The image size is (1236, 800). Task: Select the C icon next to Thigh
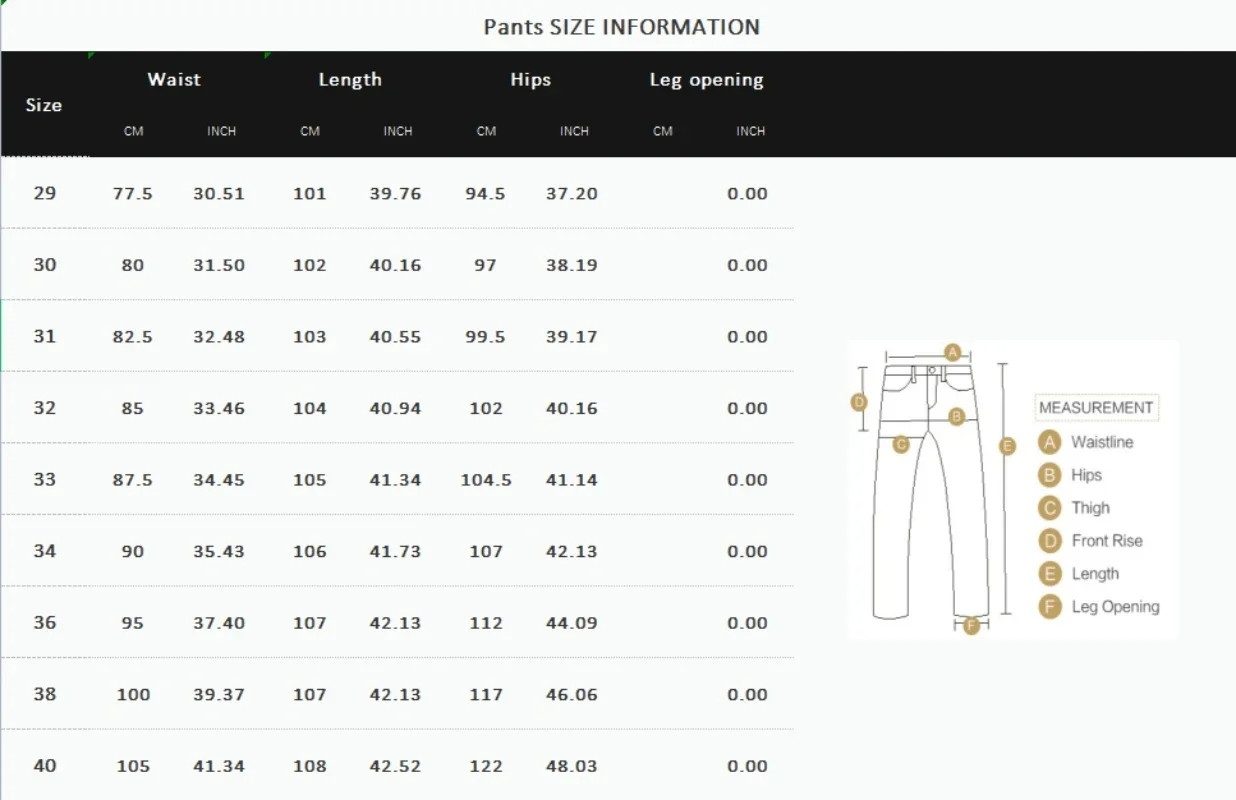[x=1049, y=508]
